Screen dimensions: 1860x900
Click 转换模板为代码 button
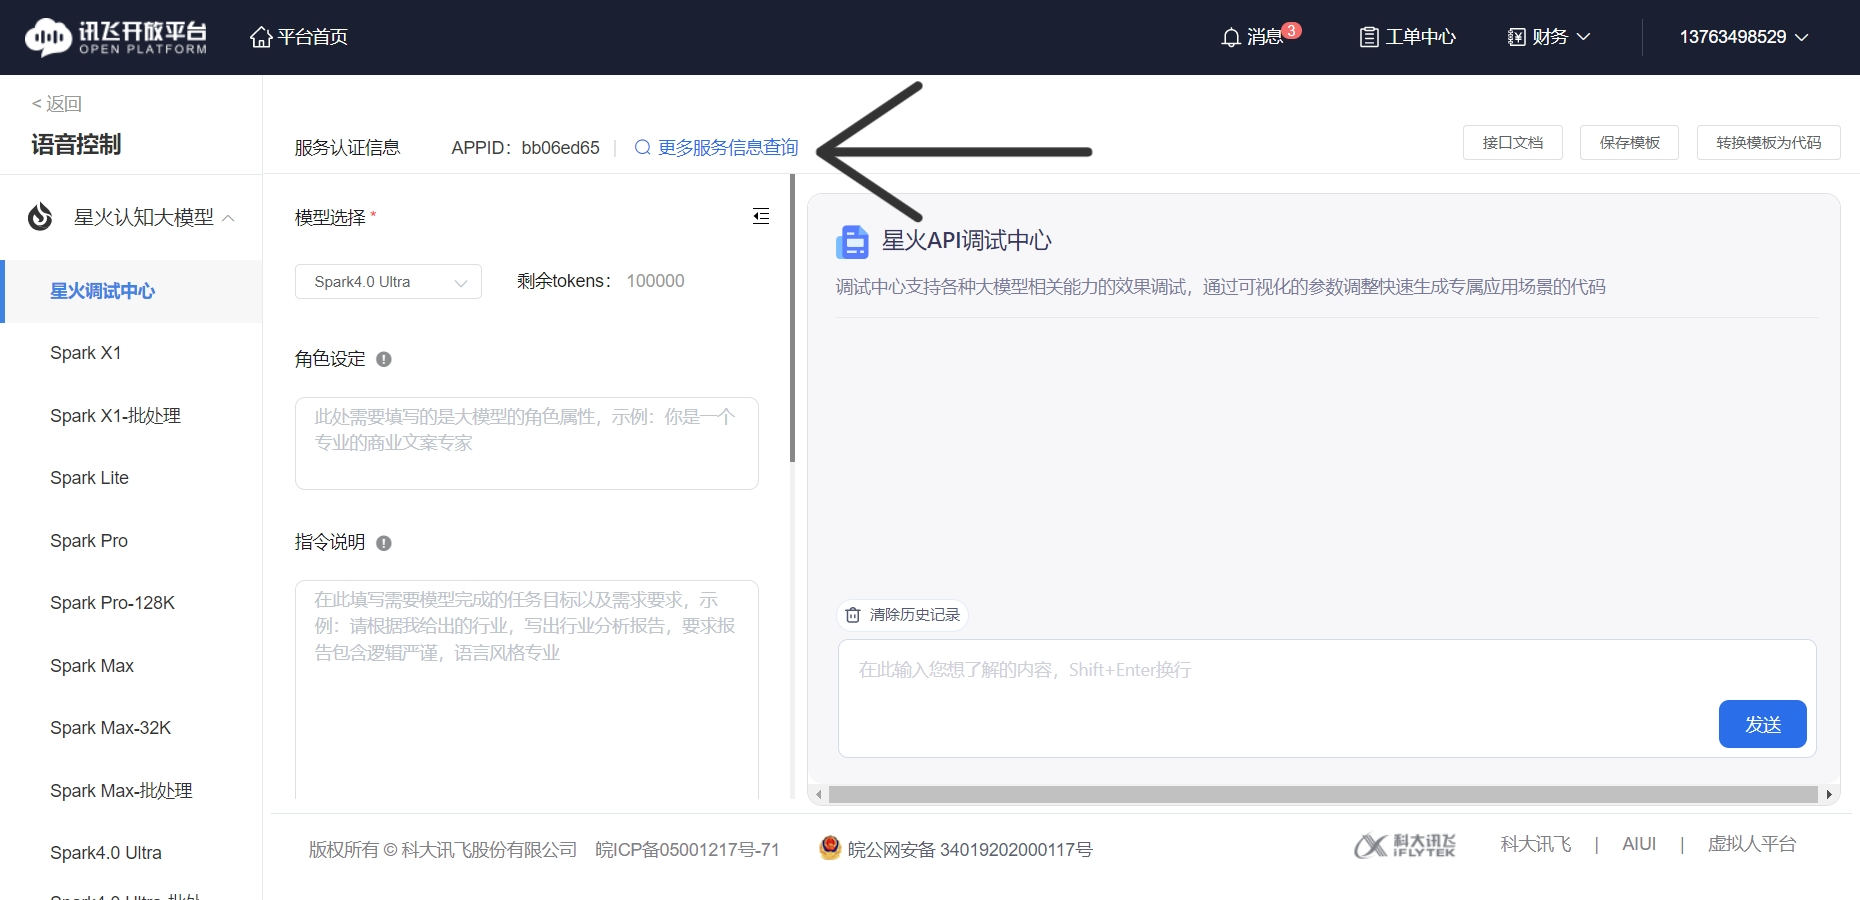[1769, 143]
